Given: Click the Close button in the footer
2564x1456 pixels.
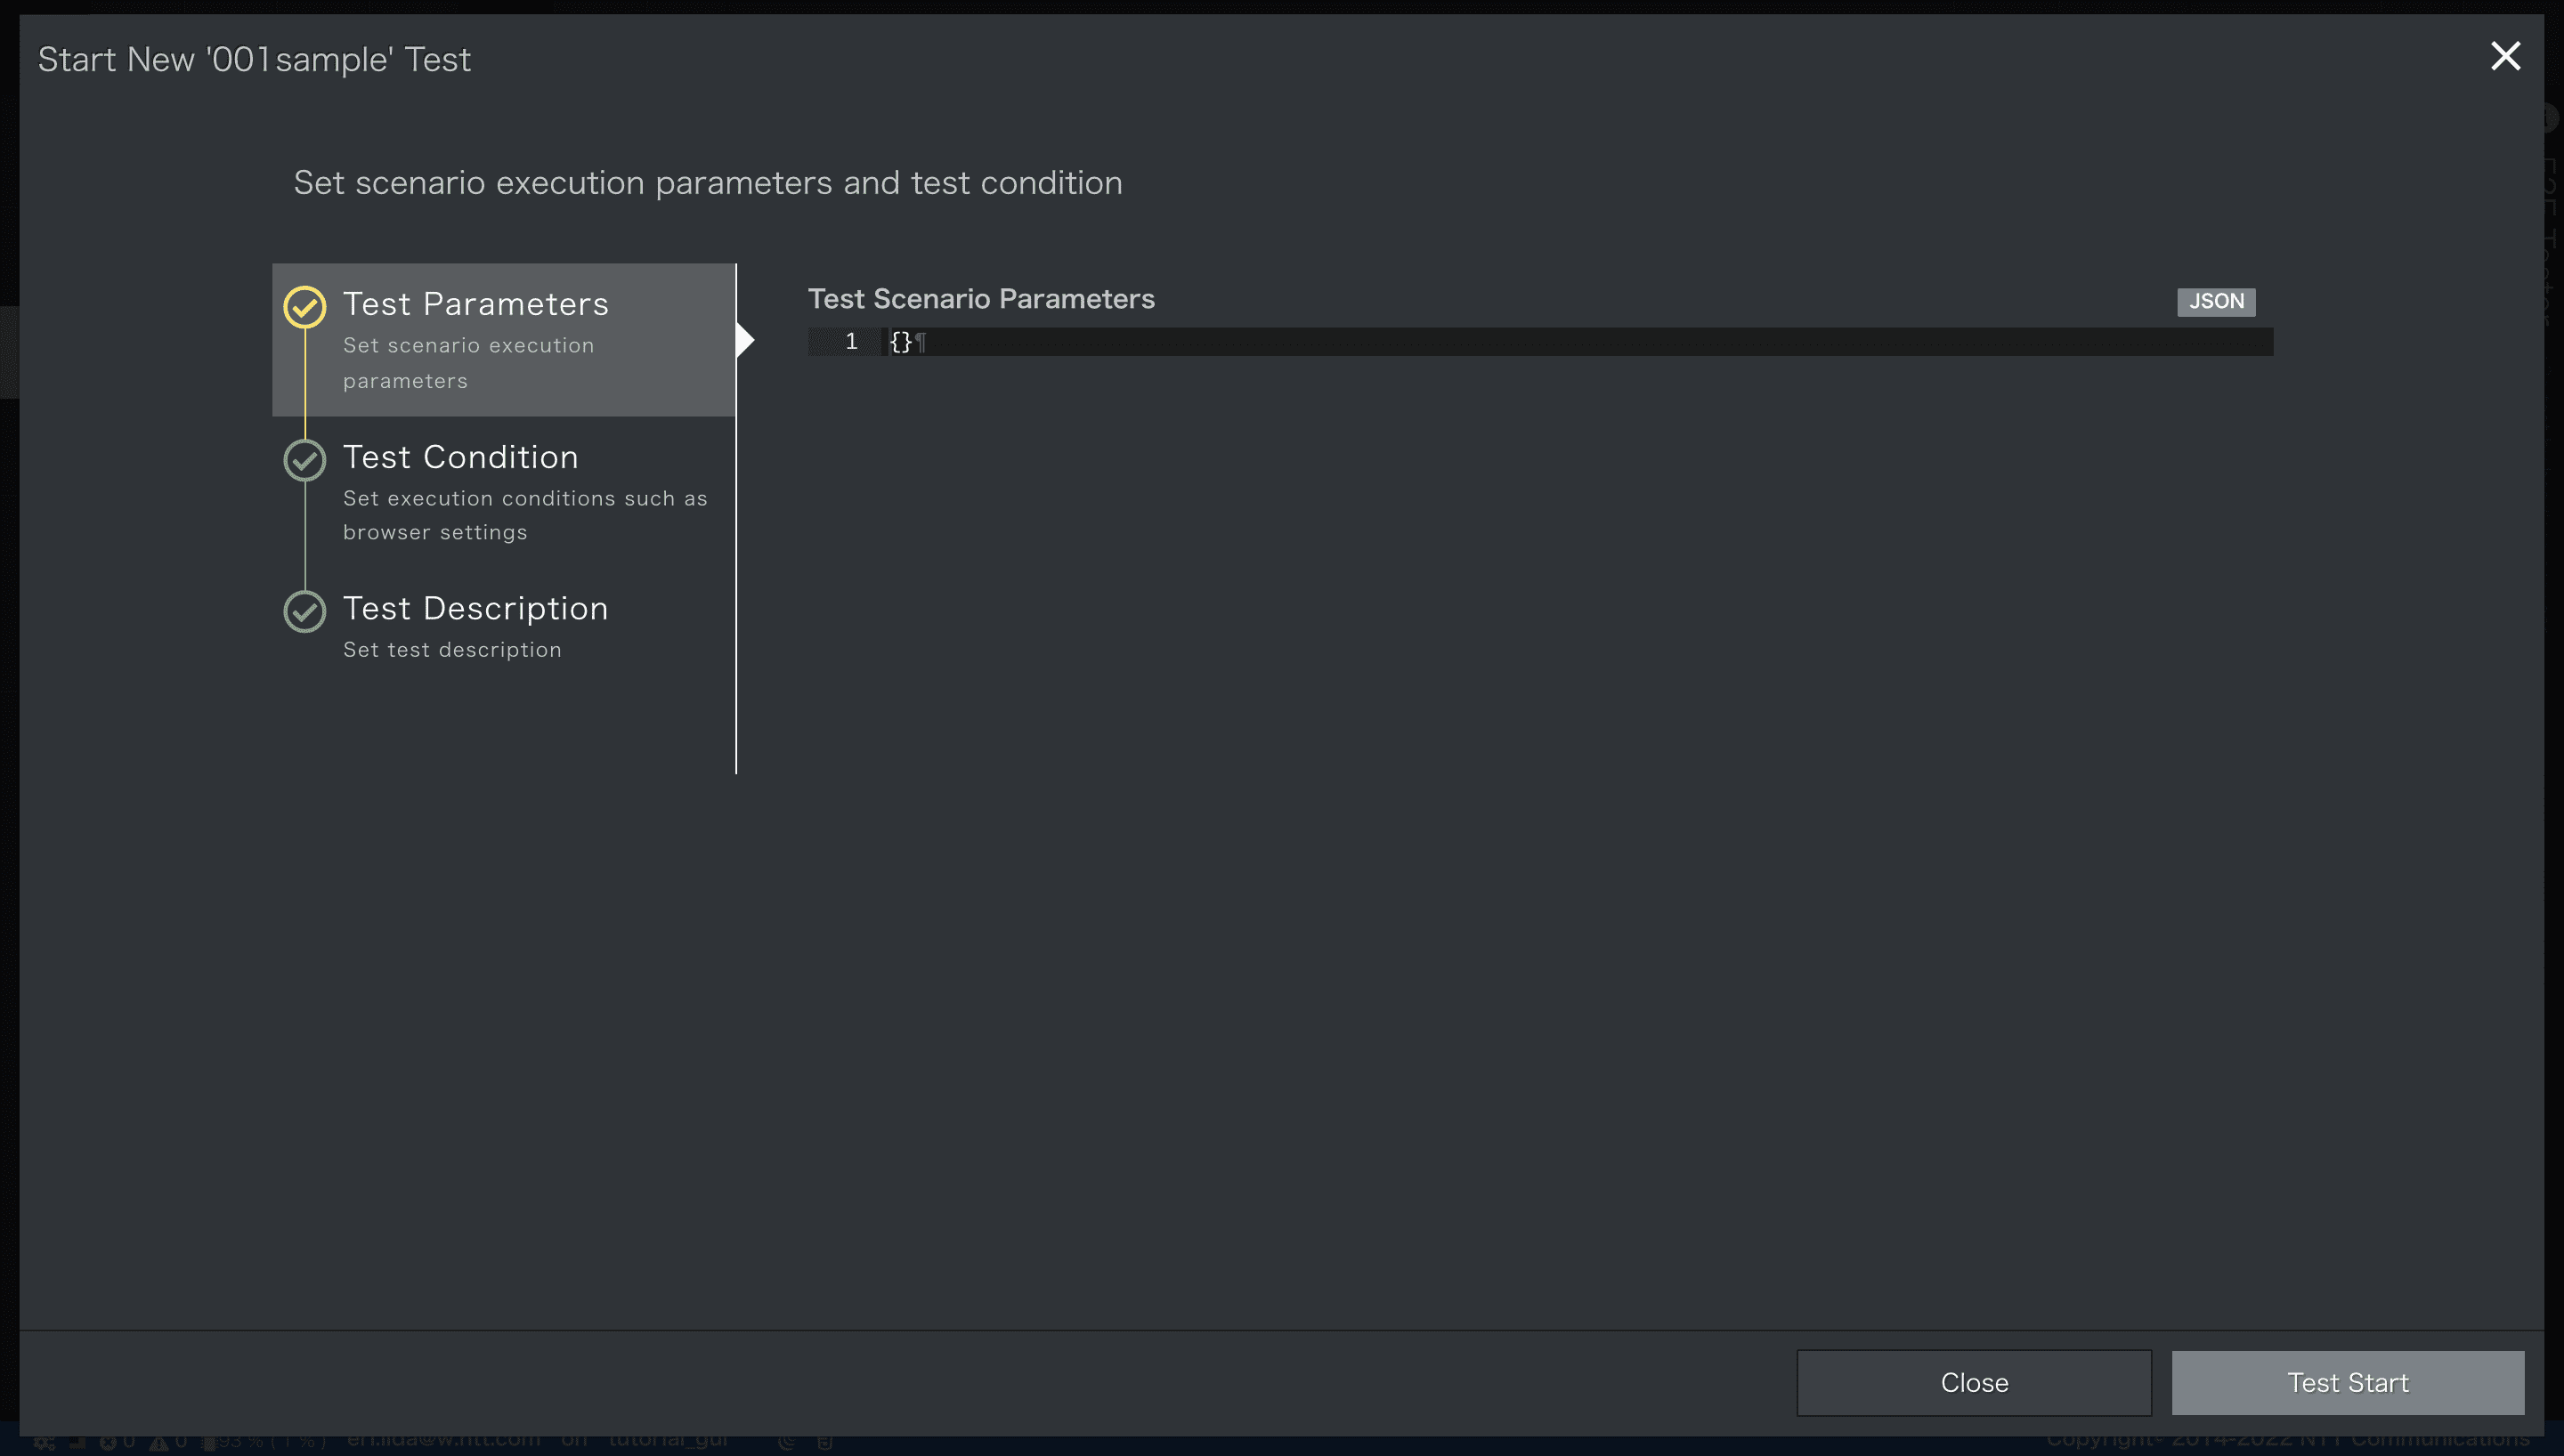Looking at the screenshot, I should [1974, 1383].
